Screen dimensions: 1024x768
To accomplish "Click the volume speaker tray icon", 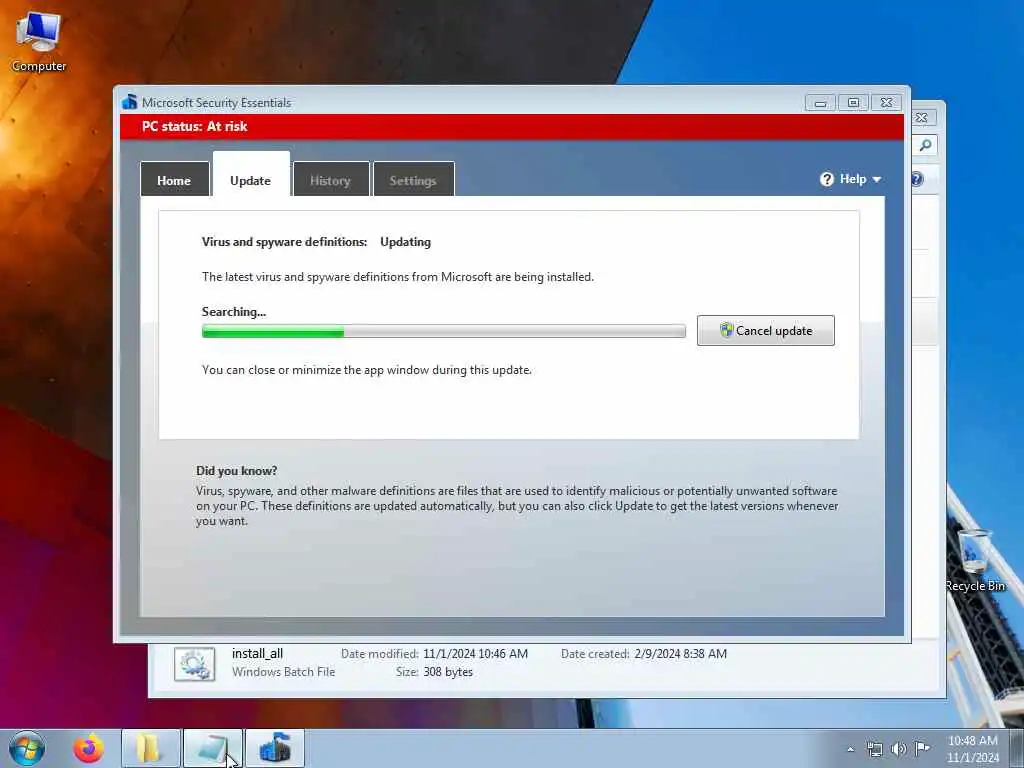I will click(x=899, y=749).
